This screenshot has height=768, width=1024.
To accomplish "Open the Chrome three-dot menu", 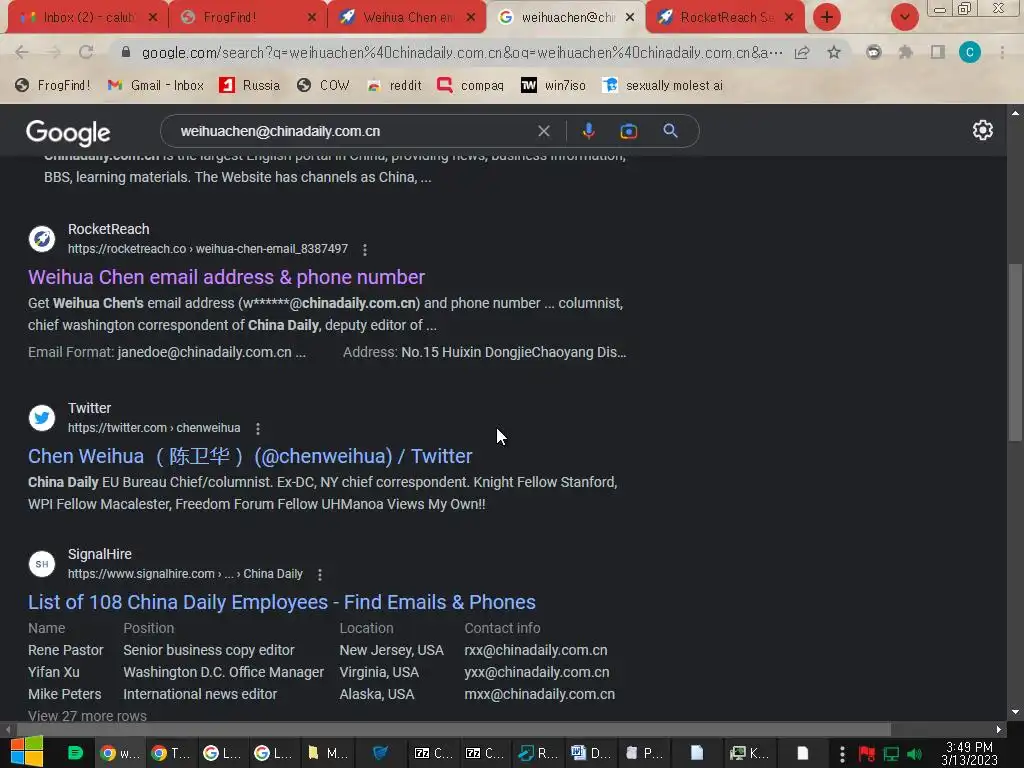I will click(1002, 52).
